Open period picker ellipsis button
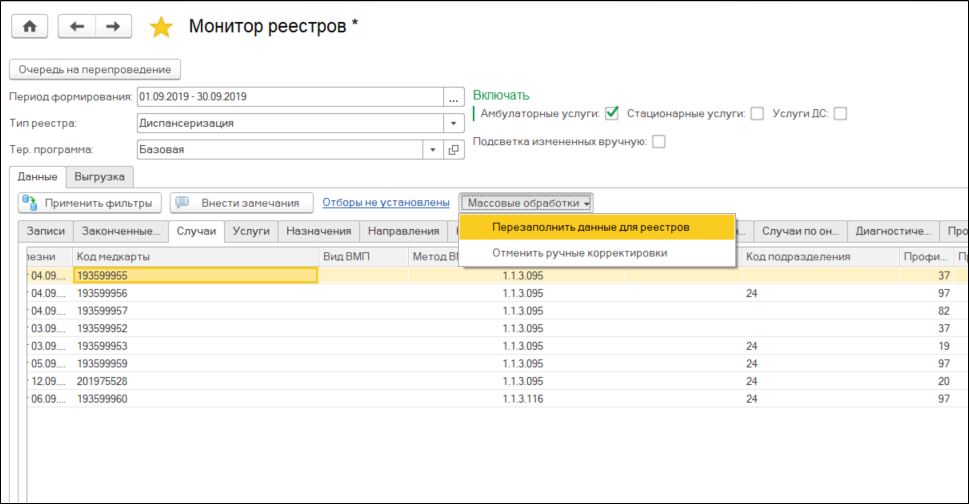Image resolution: width=969 pixels, height=504 pixels. click(x=453, y=97)
